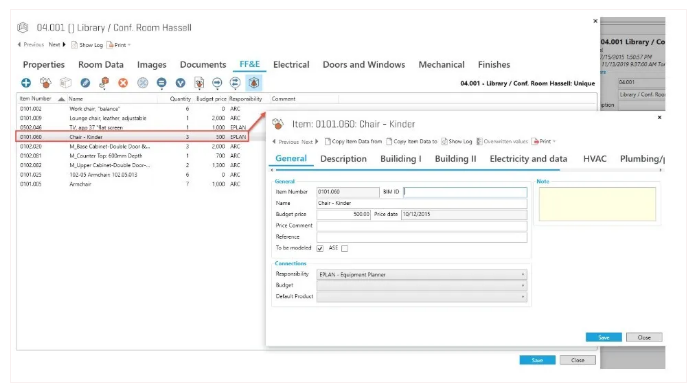
Task: Select the FF&E tab
Action: (249, 64)
